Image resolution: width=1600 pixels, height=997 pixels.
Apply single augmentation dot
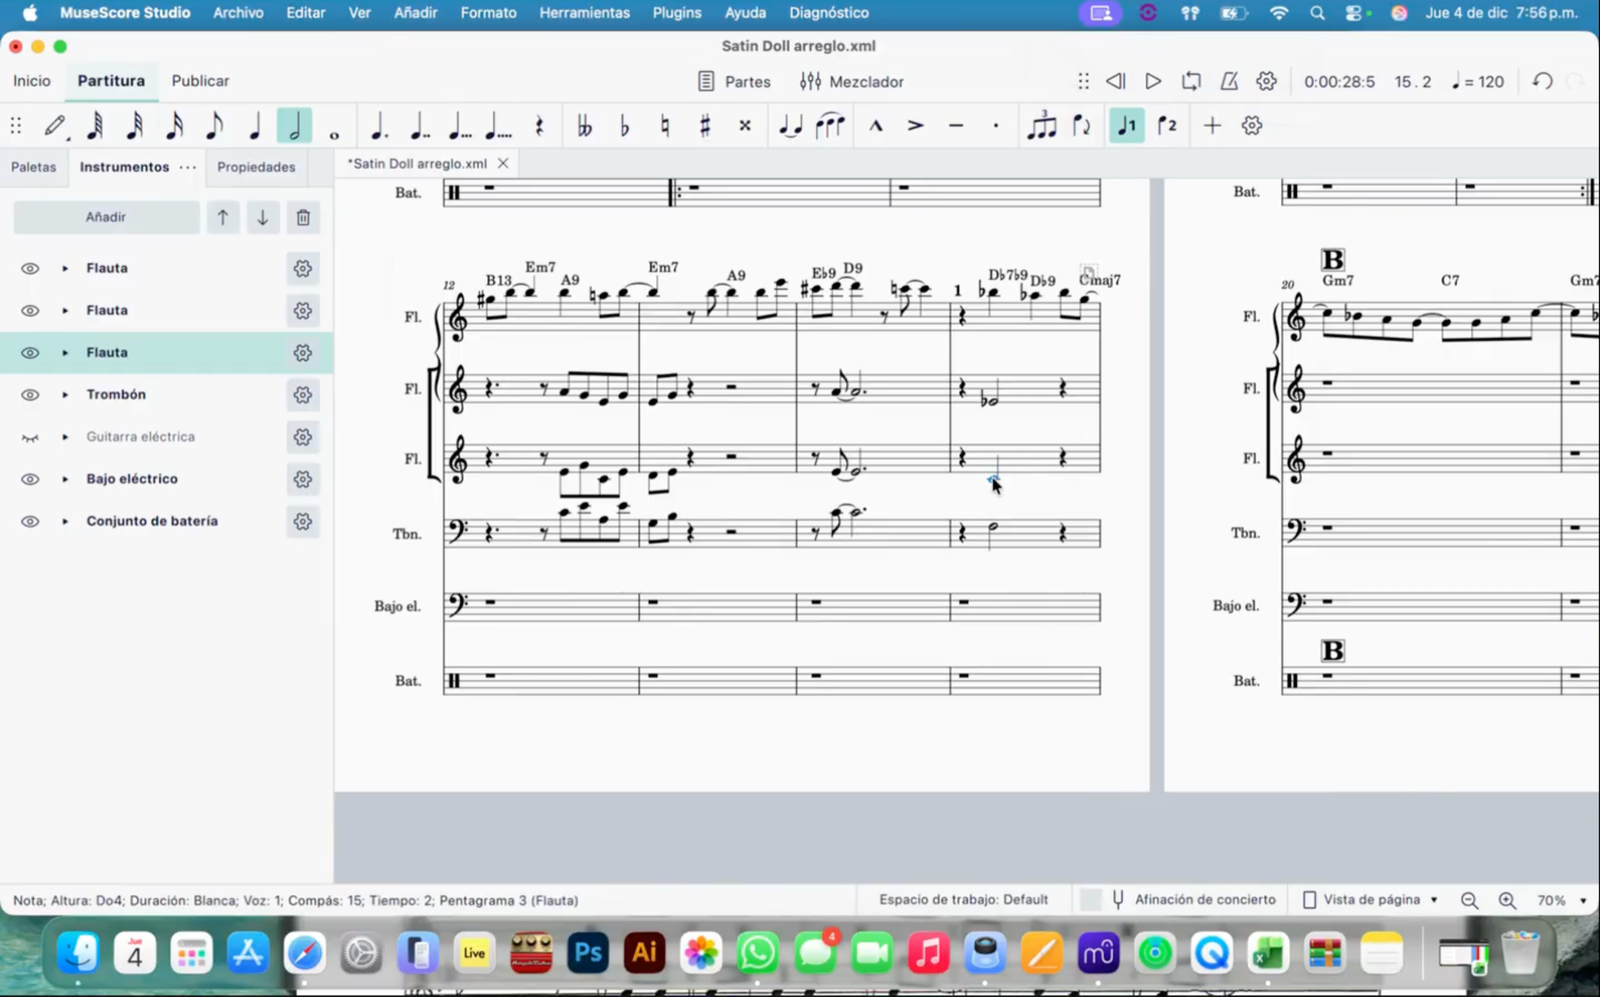click(x=379, y=126)
